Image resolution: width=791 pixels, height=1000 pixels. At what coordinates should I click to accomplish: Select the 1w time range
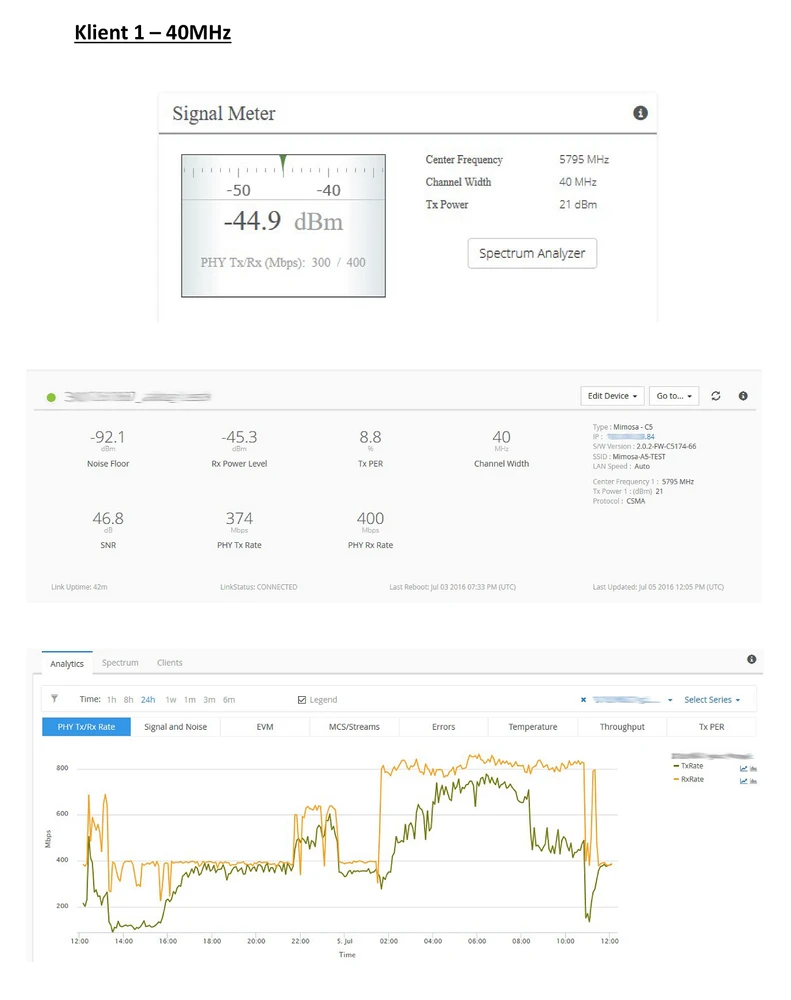(171, 700)
